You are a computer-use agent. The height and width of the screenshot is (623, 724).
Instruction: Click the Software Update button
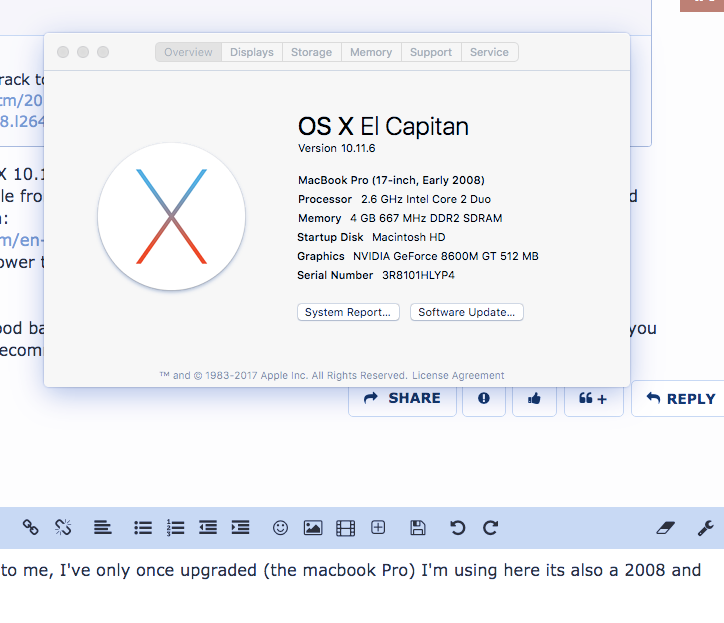point(466,312)
